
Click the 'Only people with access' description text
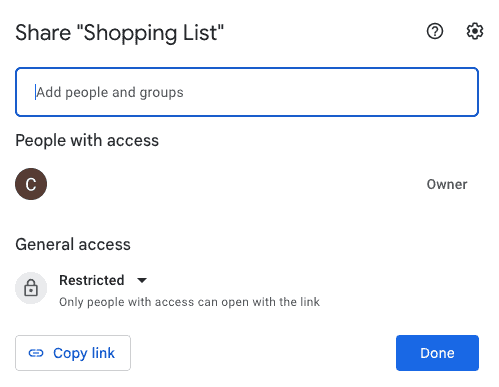(189, 302)
